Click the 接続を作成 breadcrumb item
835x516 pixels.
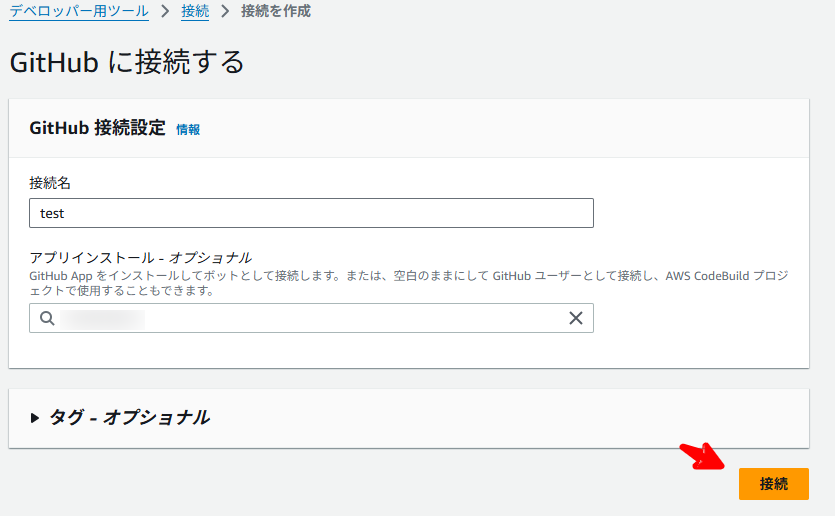click(x=275, y=11)
